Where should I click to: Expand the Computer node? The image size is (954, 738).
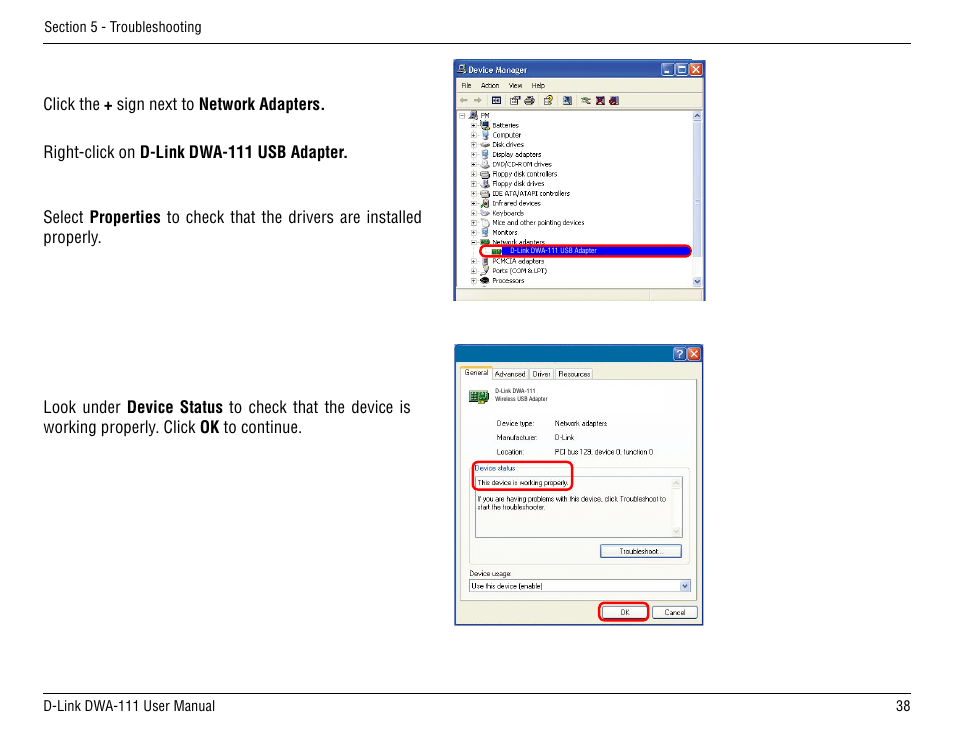(x=473, y=135)
